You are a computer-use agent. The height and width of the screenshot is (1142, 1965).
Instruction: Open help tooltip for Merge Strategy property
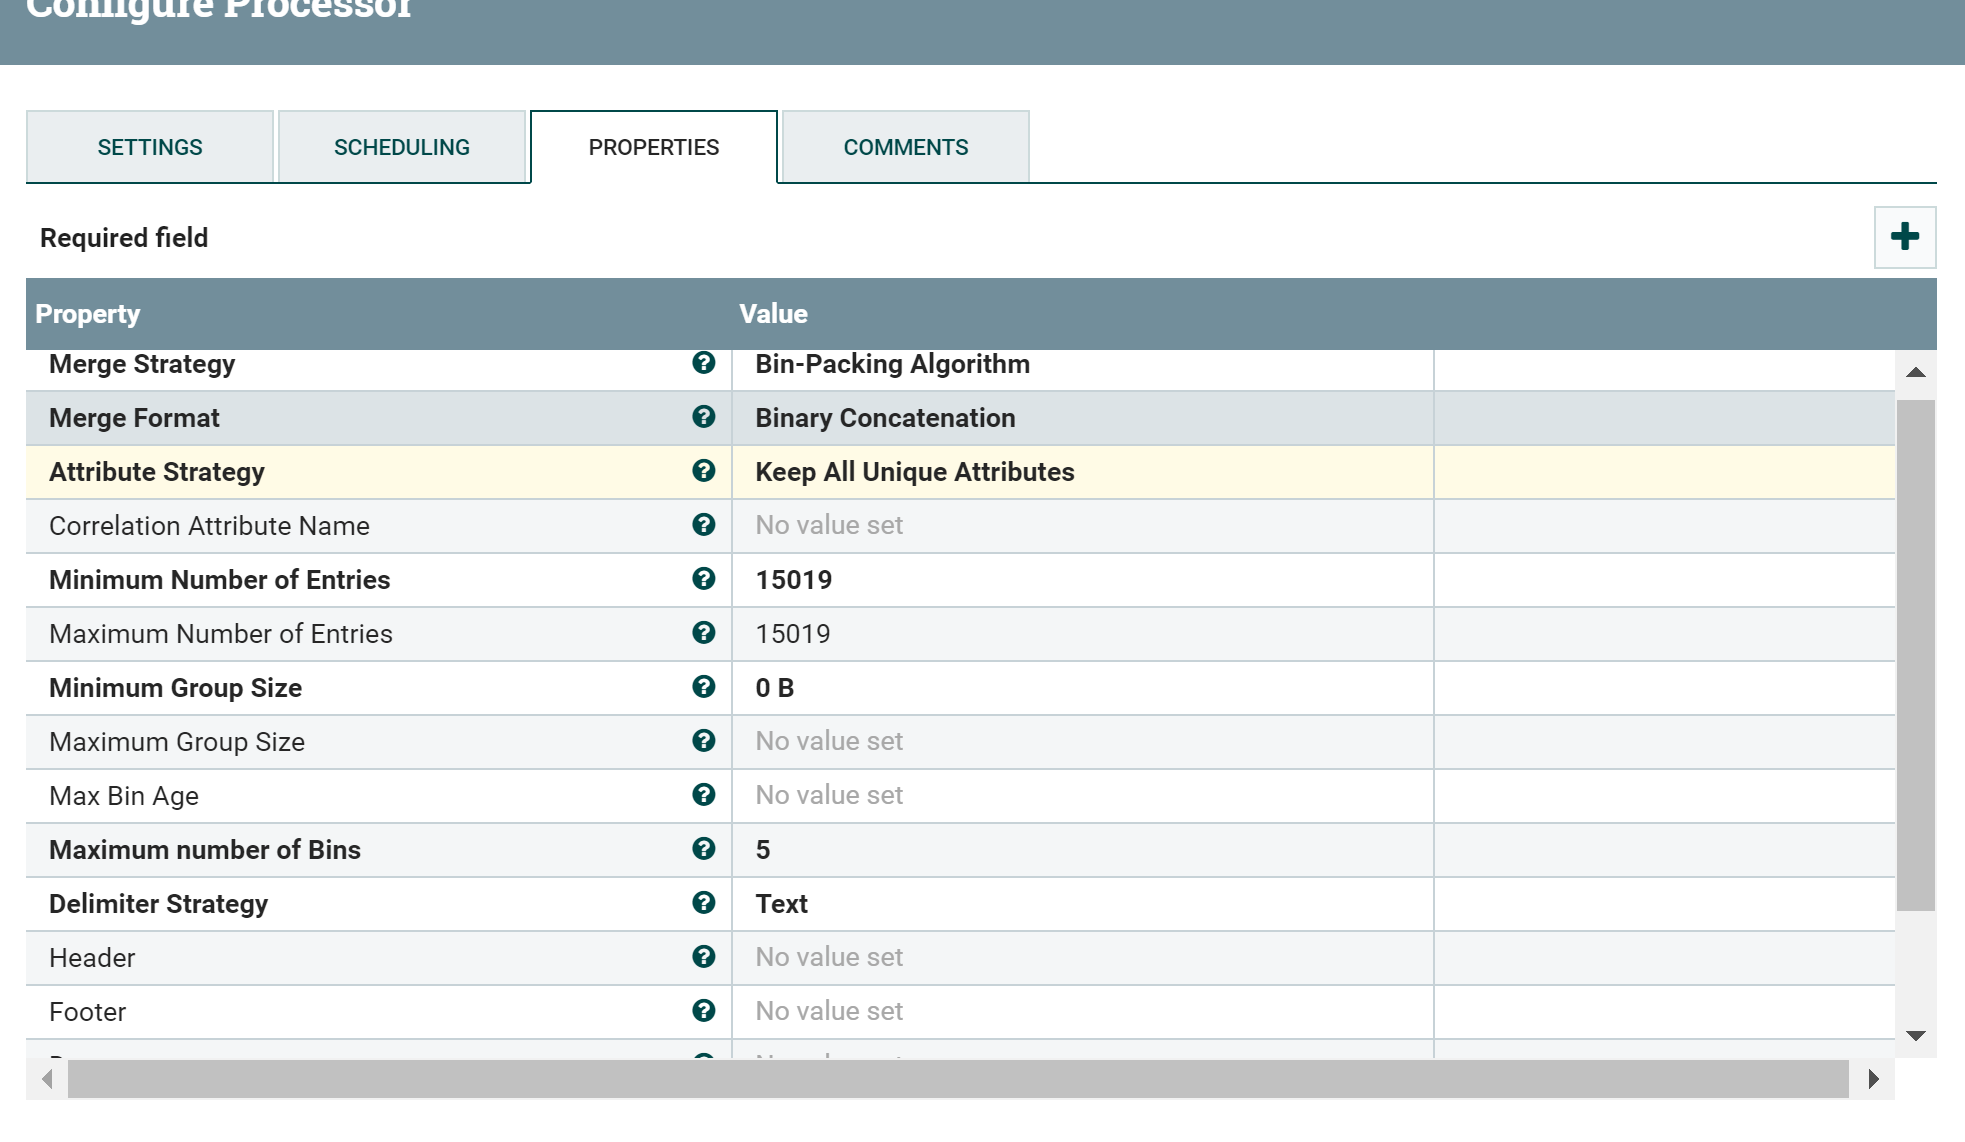tap(705, 364)
